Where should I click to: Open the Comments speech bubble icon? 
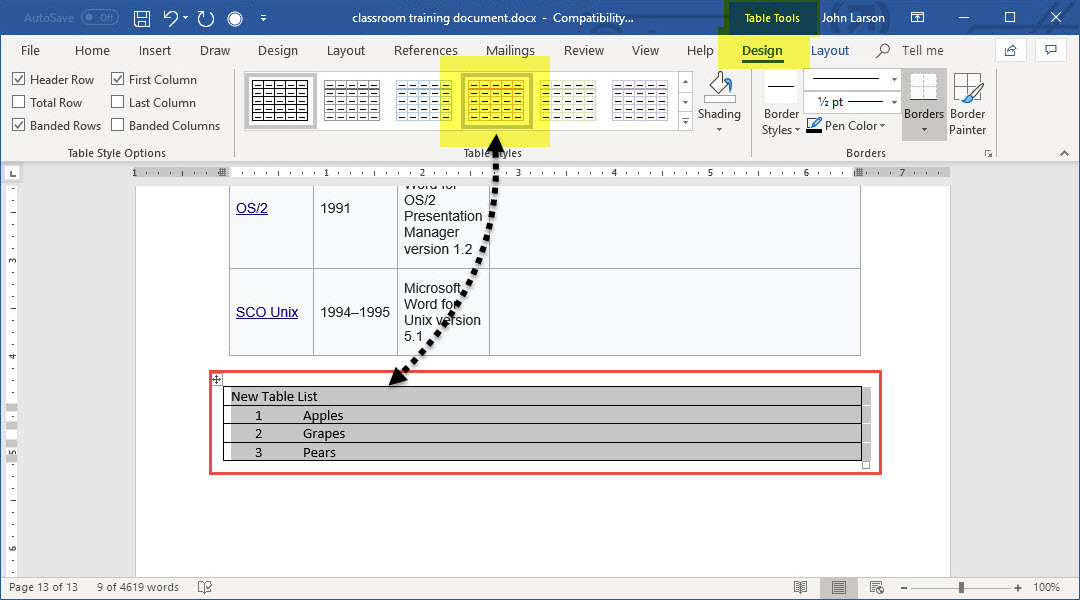click(x=1050, y=50)
